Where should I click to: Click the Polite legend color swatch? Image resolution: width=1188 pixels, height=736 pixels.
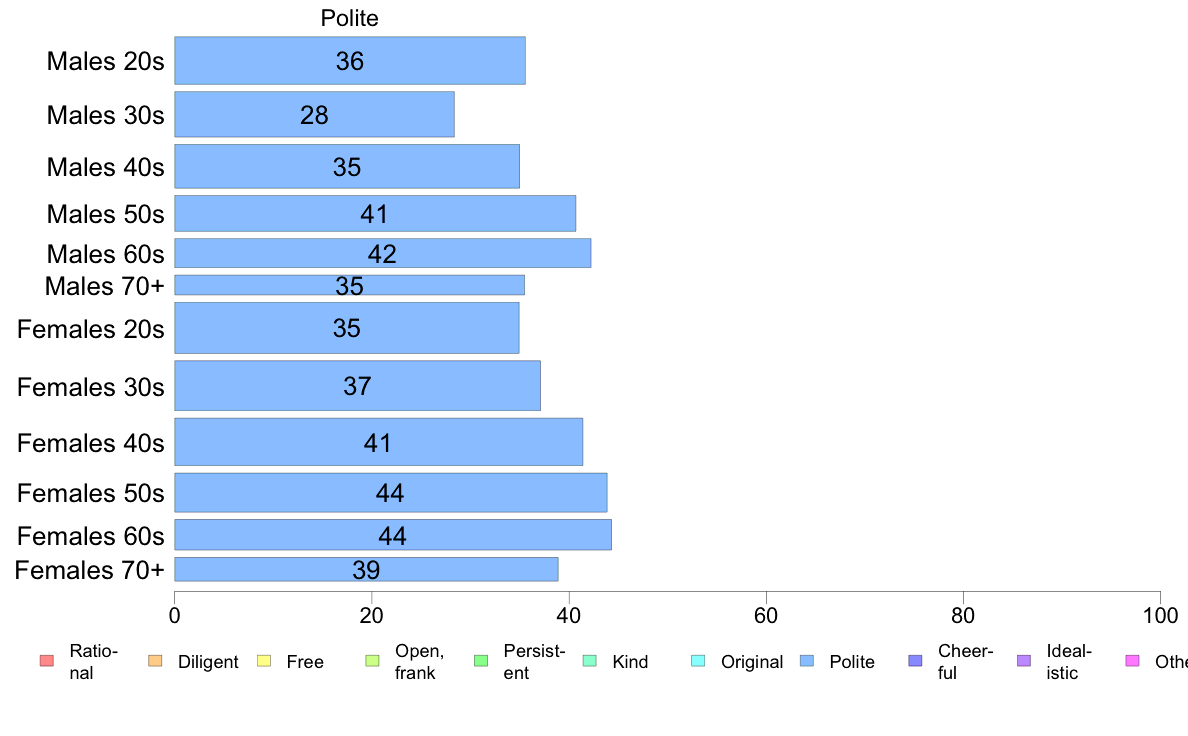807,661
